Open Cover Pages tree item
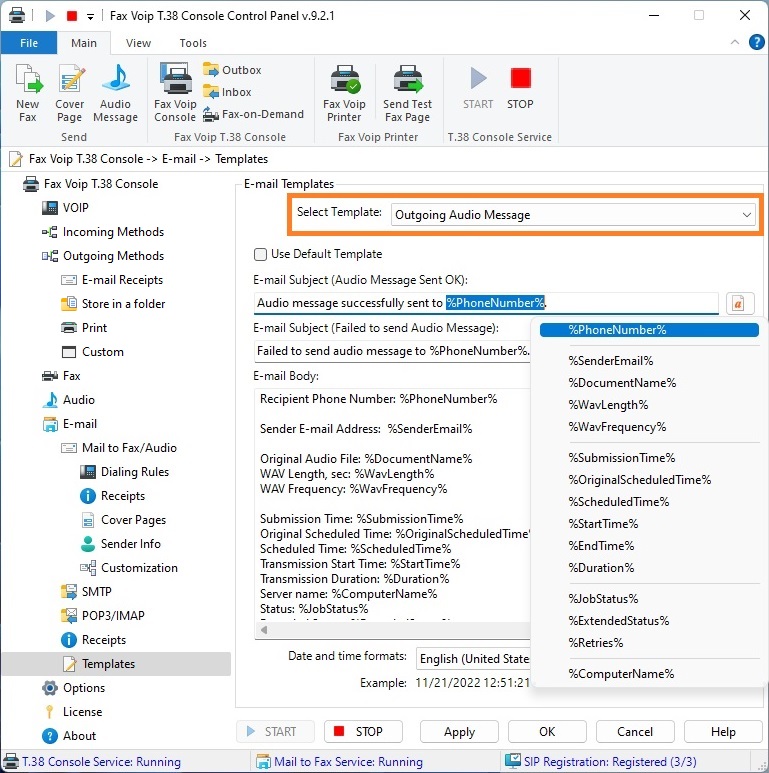The height and width of the screenshot is (773, 769). pyautogui.click(x=123, y=520)
